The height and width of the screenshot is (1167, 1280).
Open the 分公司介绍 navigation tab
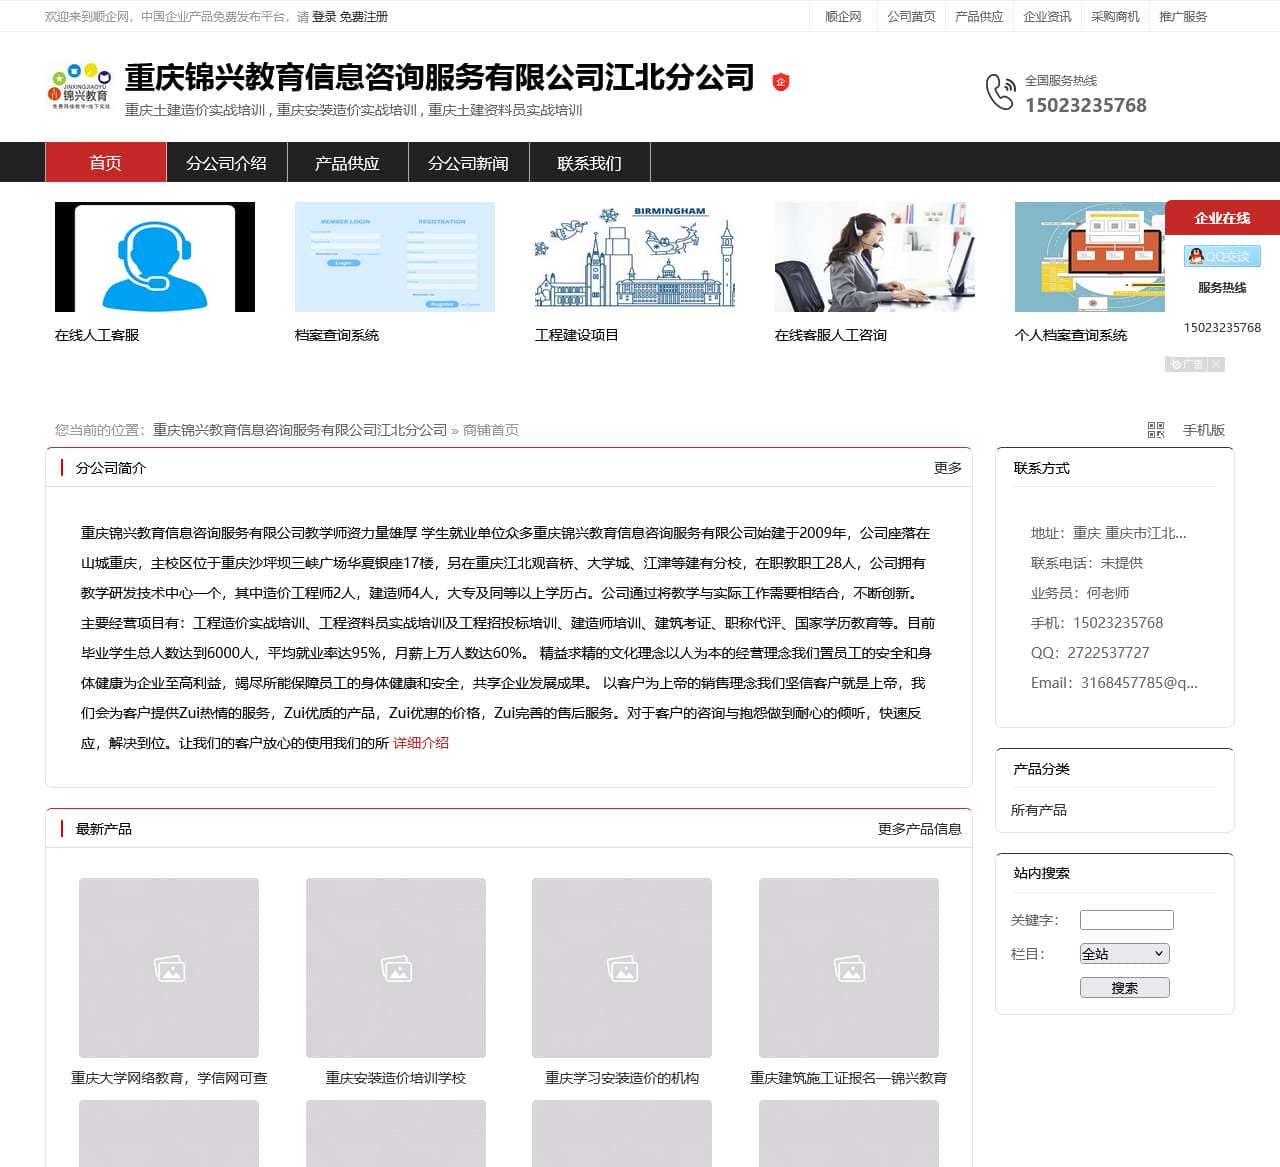(x=226, y=163)
